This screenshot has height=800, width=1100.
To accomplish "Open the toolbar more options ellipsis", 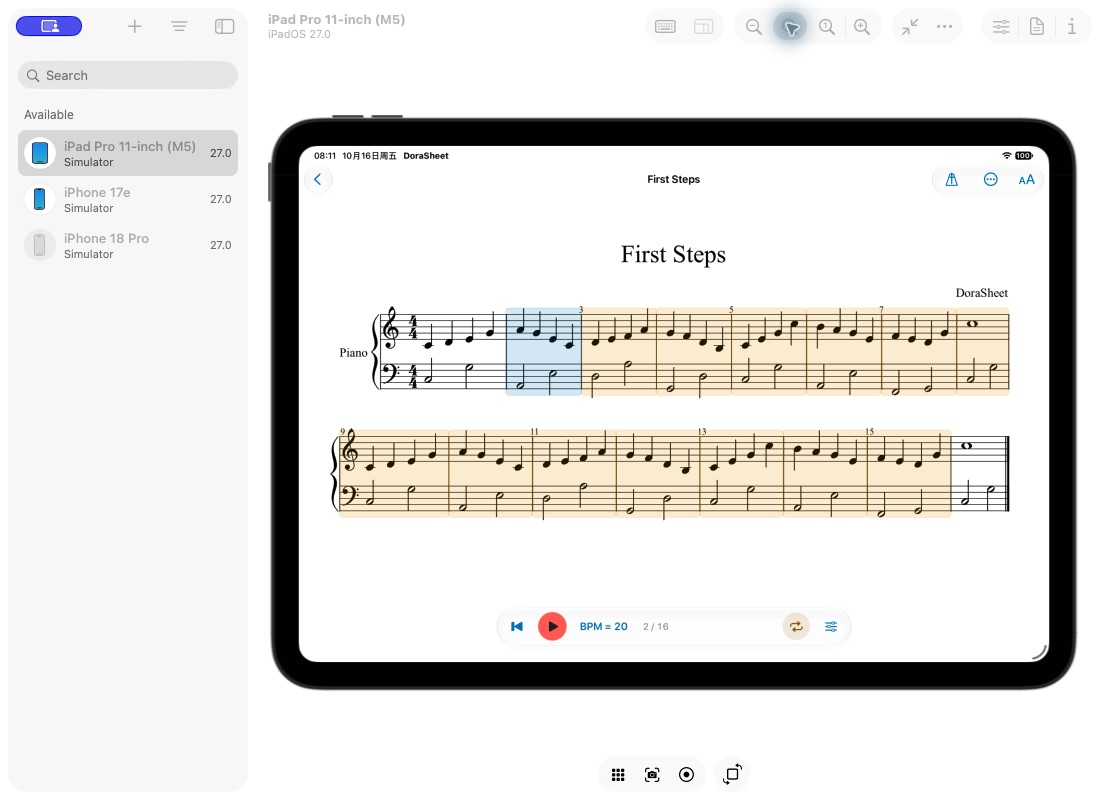I will pyautogui.click(x=944, y=27).
